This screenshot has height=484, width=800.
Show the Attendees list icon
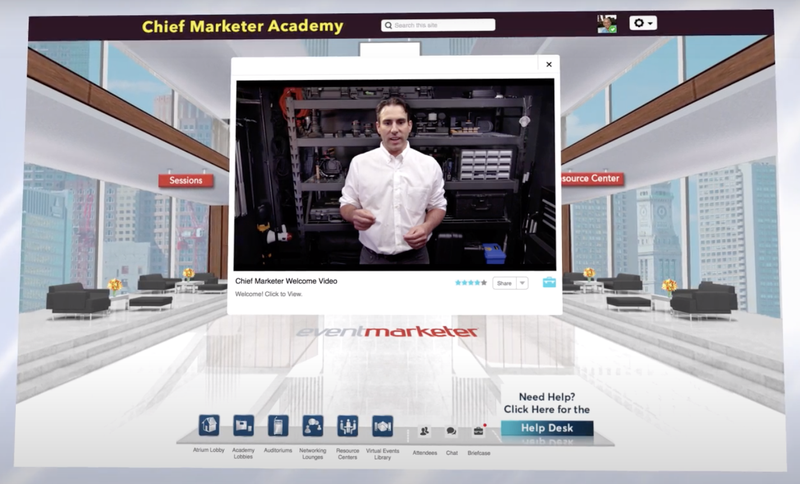424,431
